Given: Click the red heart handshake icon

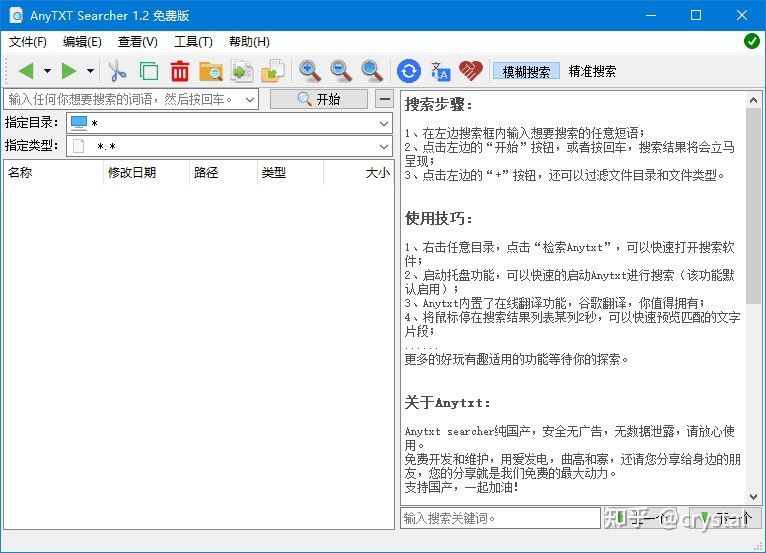Looking at the screenshot, I should click(x=471, y=71).
